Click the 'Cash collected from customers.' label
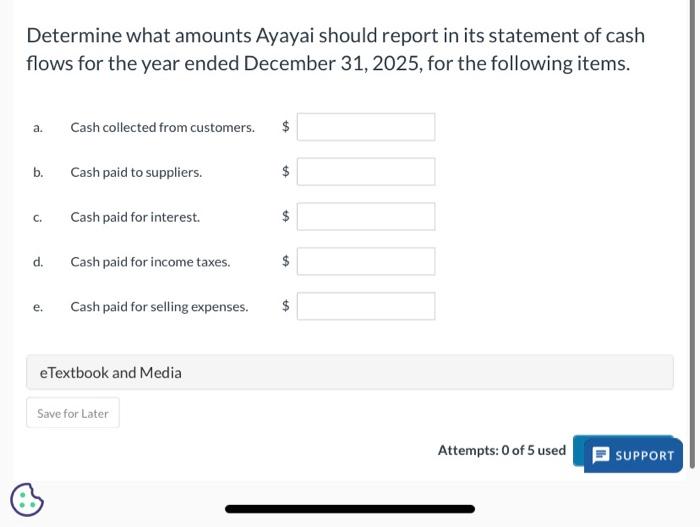Screen dimensions: 700x527 pyautogui.click(x=162, y=127)
